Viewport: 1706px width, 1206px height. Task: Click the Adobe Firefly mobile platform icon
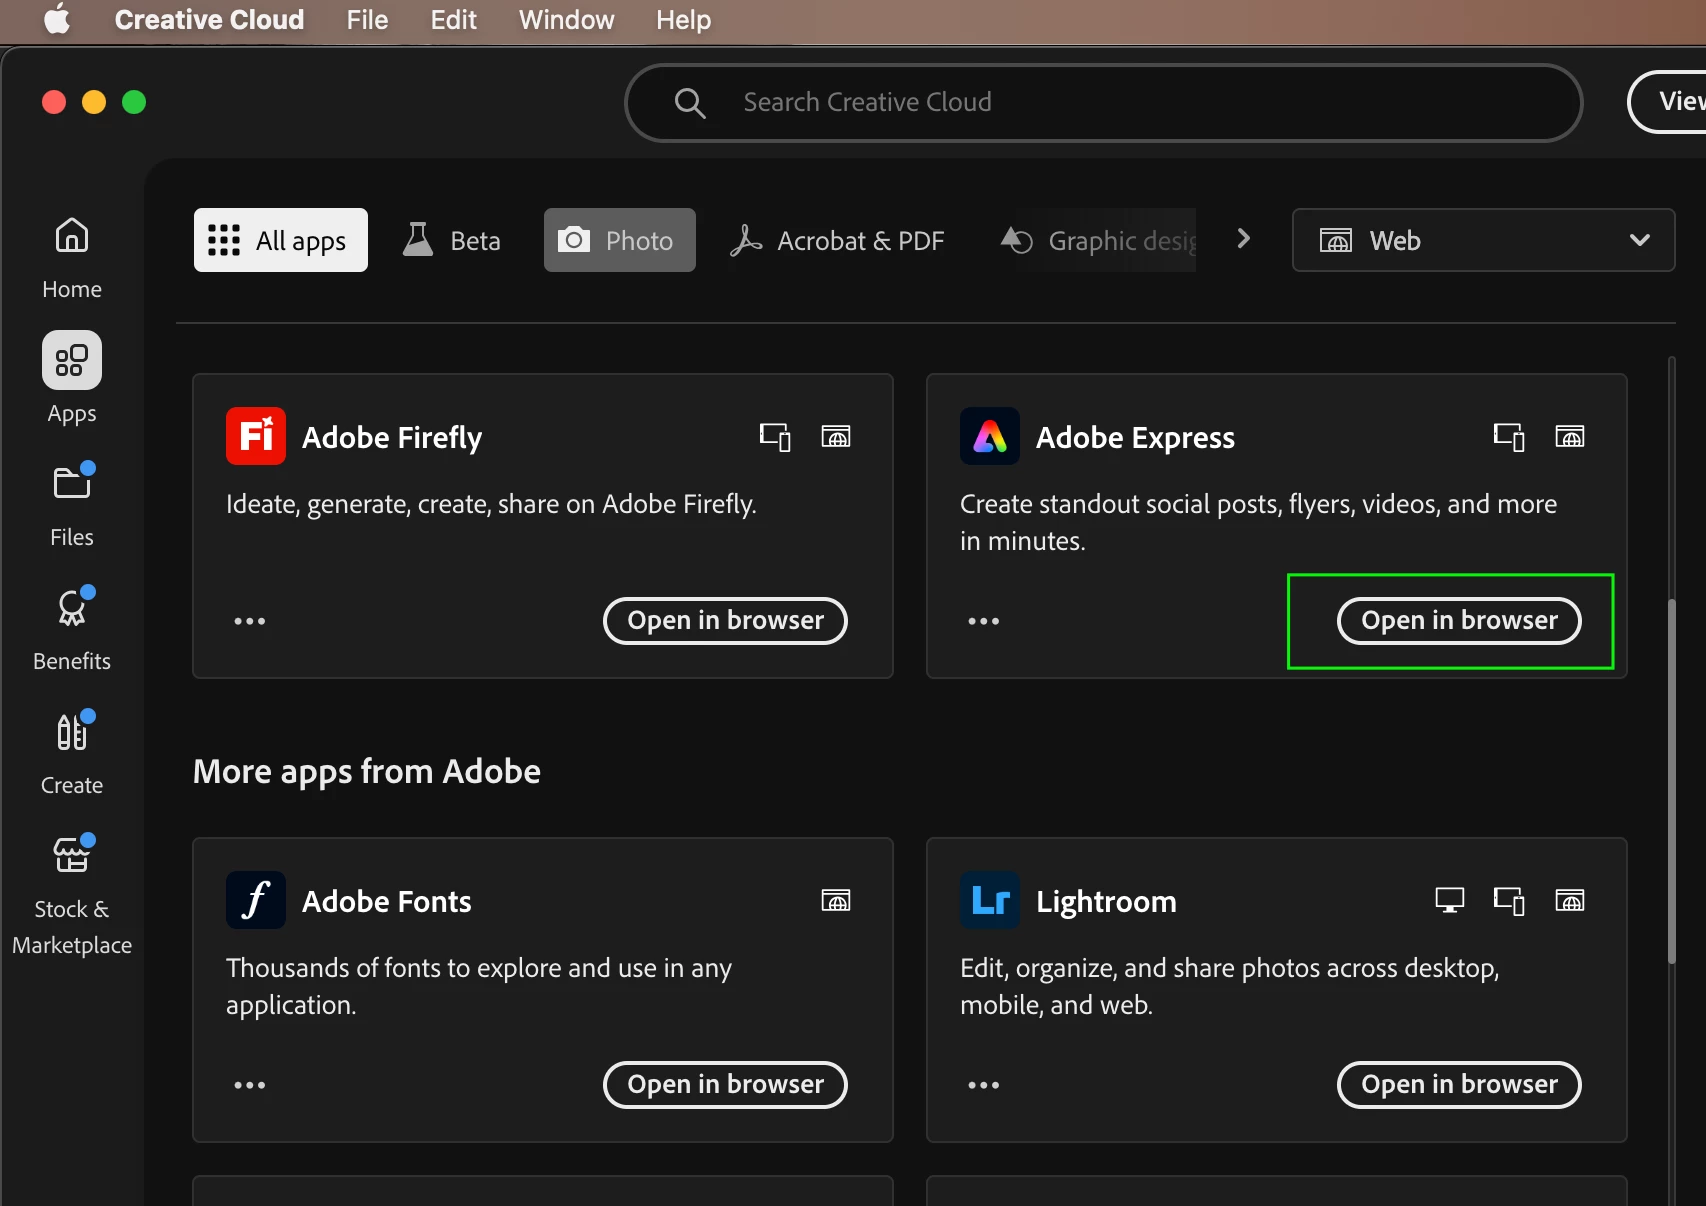[x=775, y=437]
